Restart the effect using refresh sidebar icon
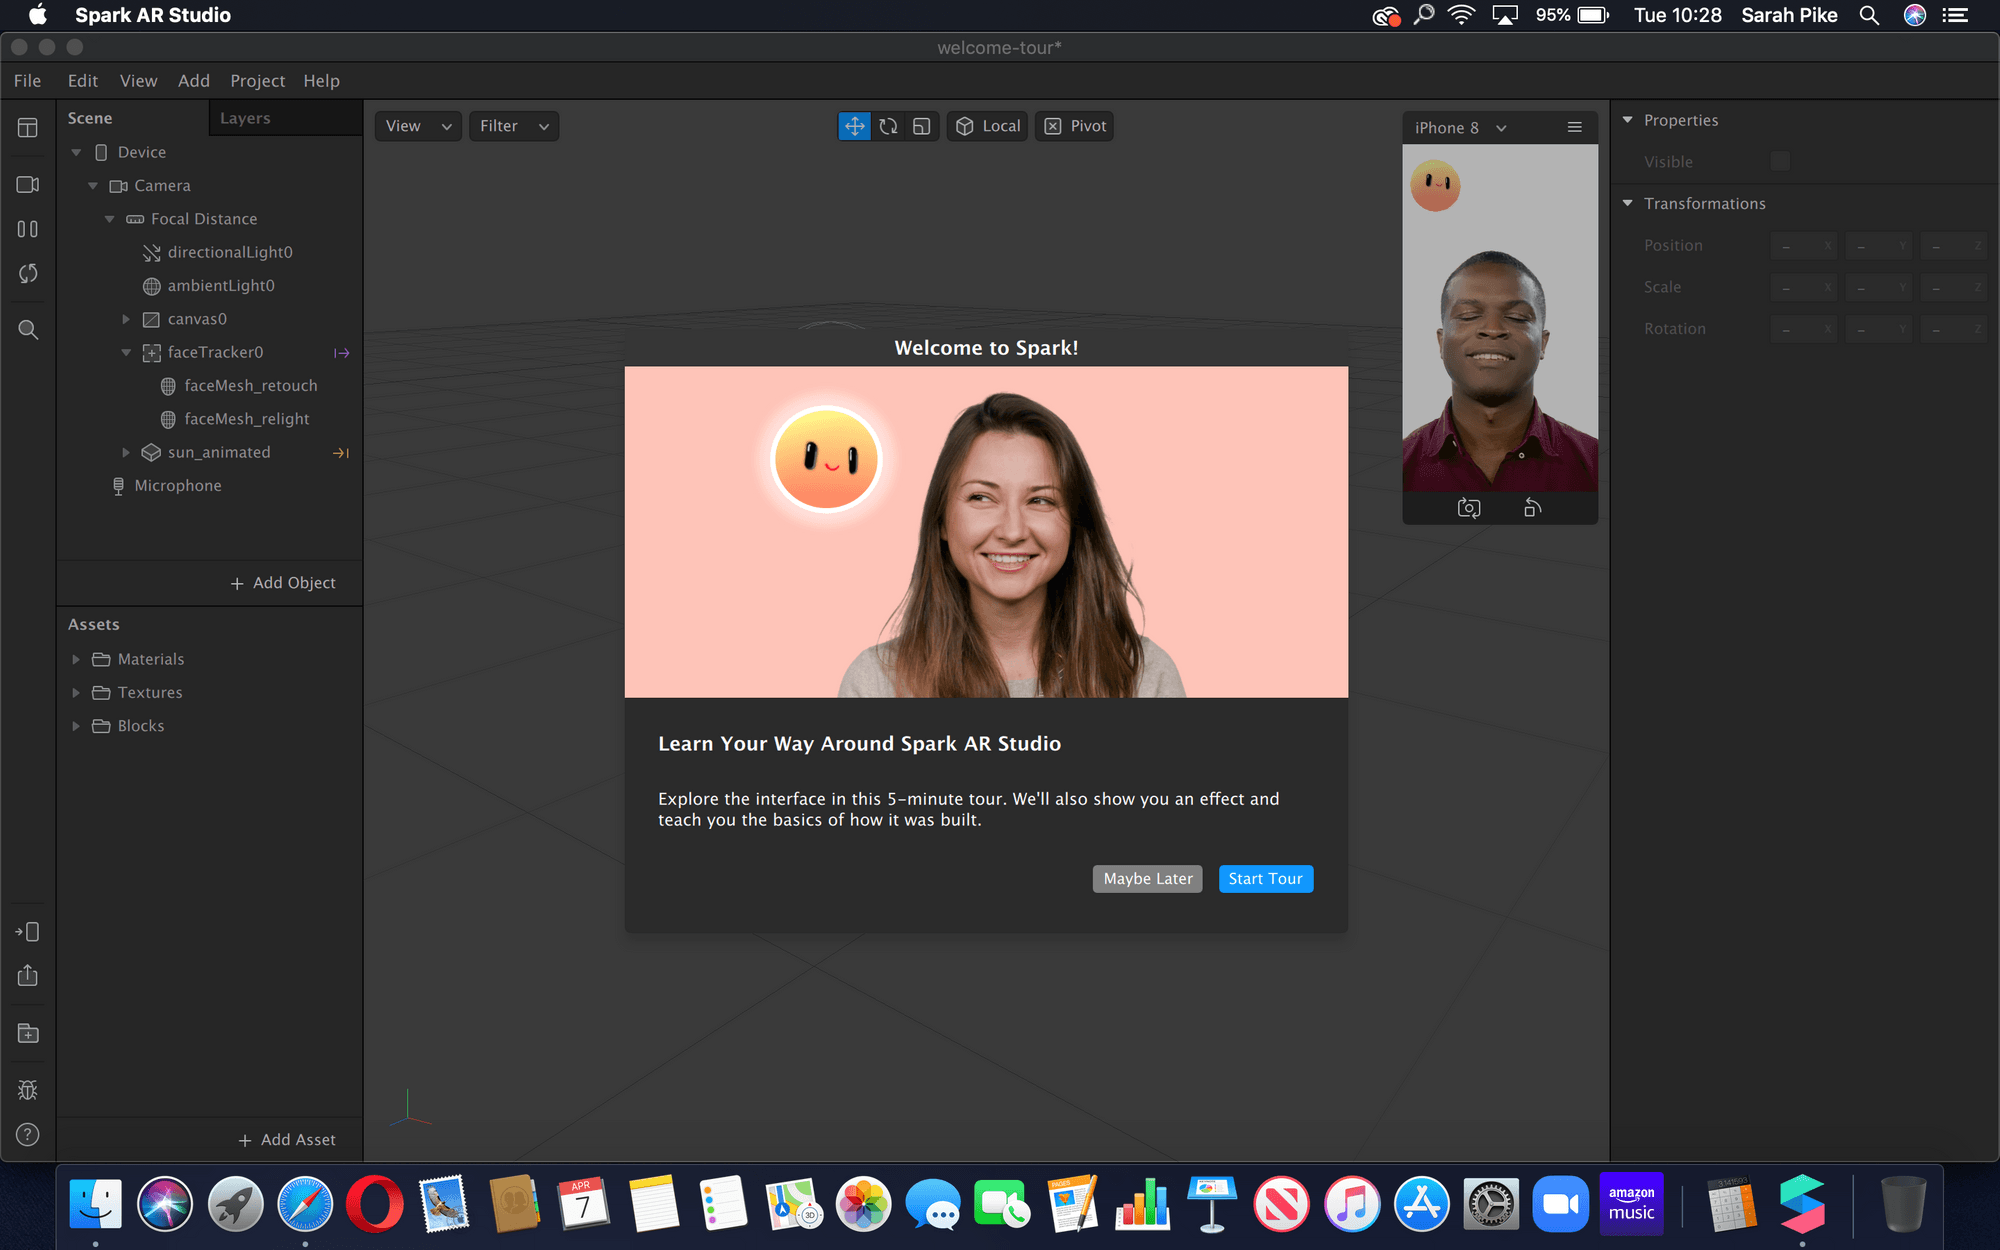The height and width of the screenshot is (1250, 2000). pos(28,273)
